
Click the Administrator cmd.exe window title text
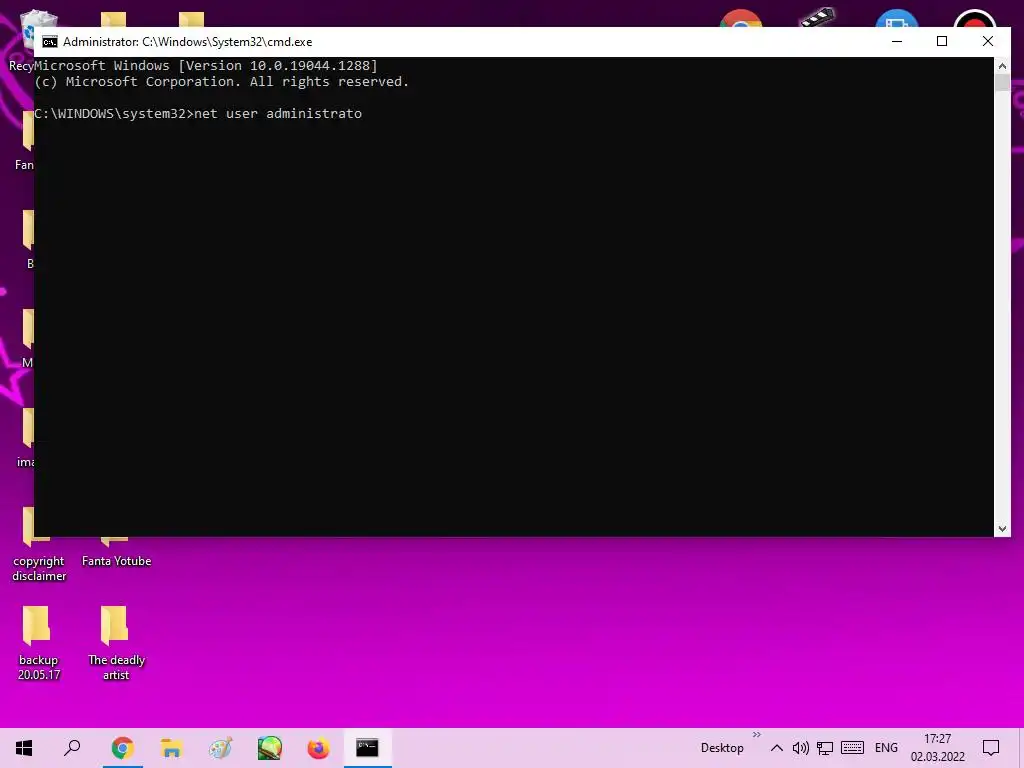187,42
